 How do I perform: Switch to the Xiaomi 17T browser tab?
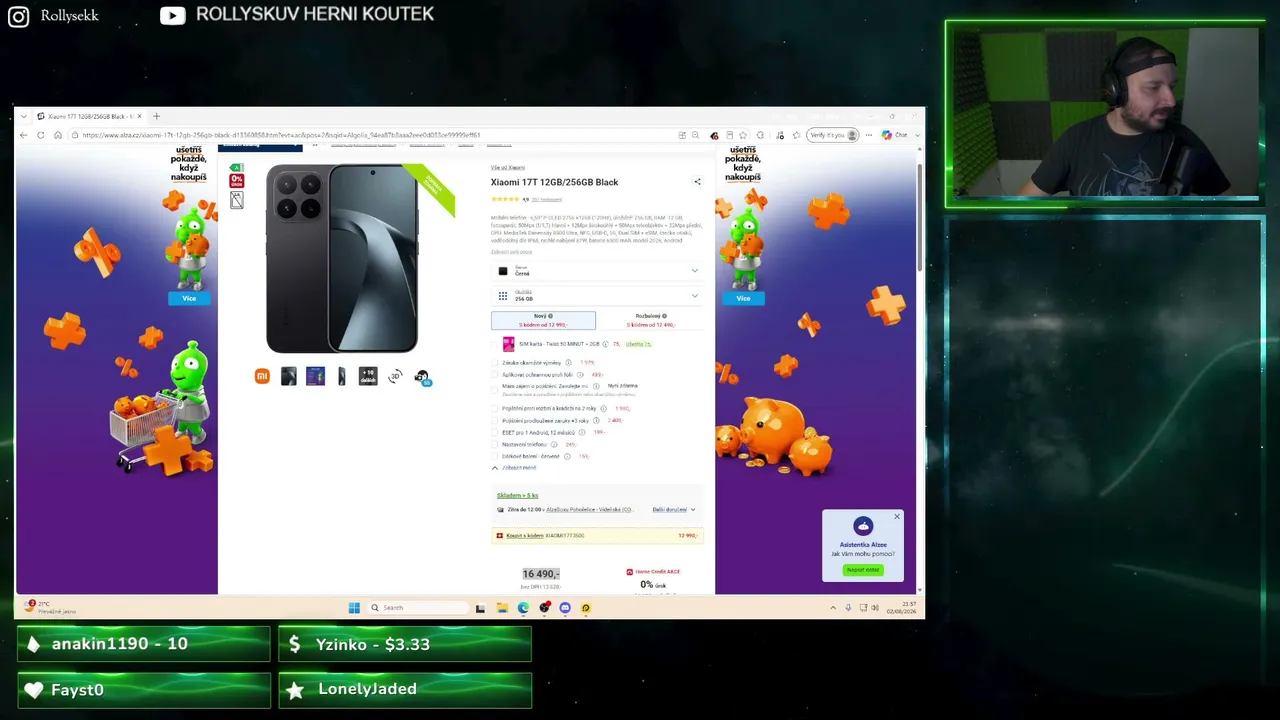(89, 116)
